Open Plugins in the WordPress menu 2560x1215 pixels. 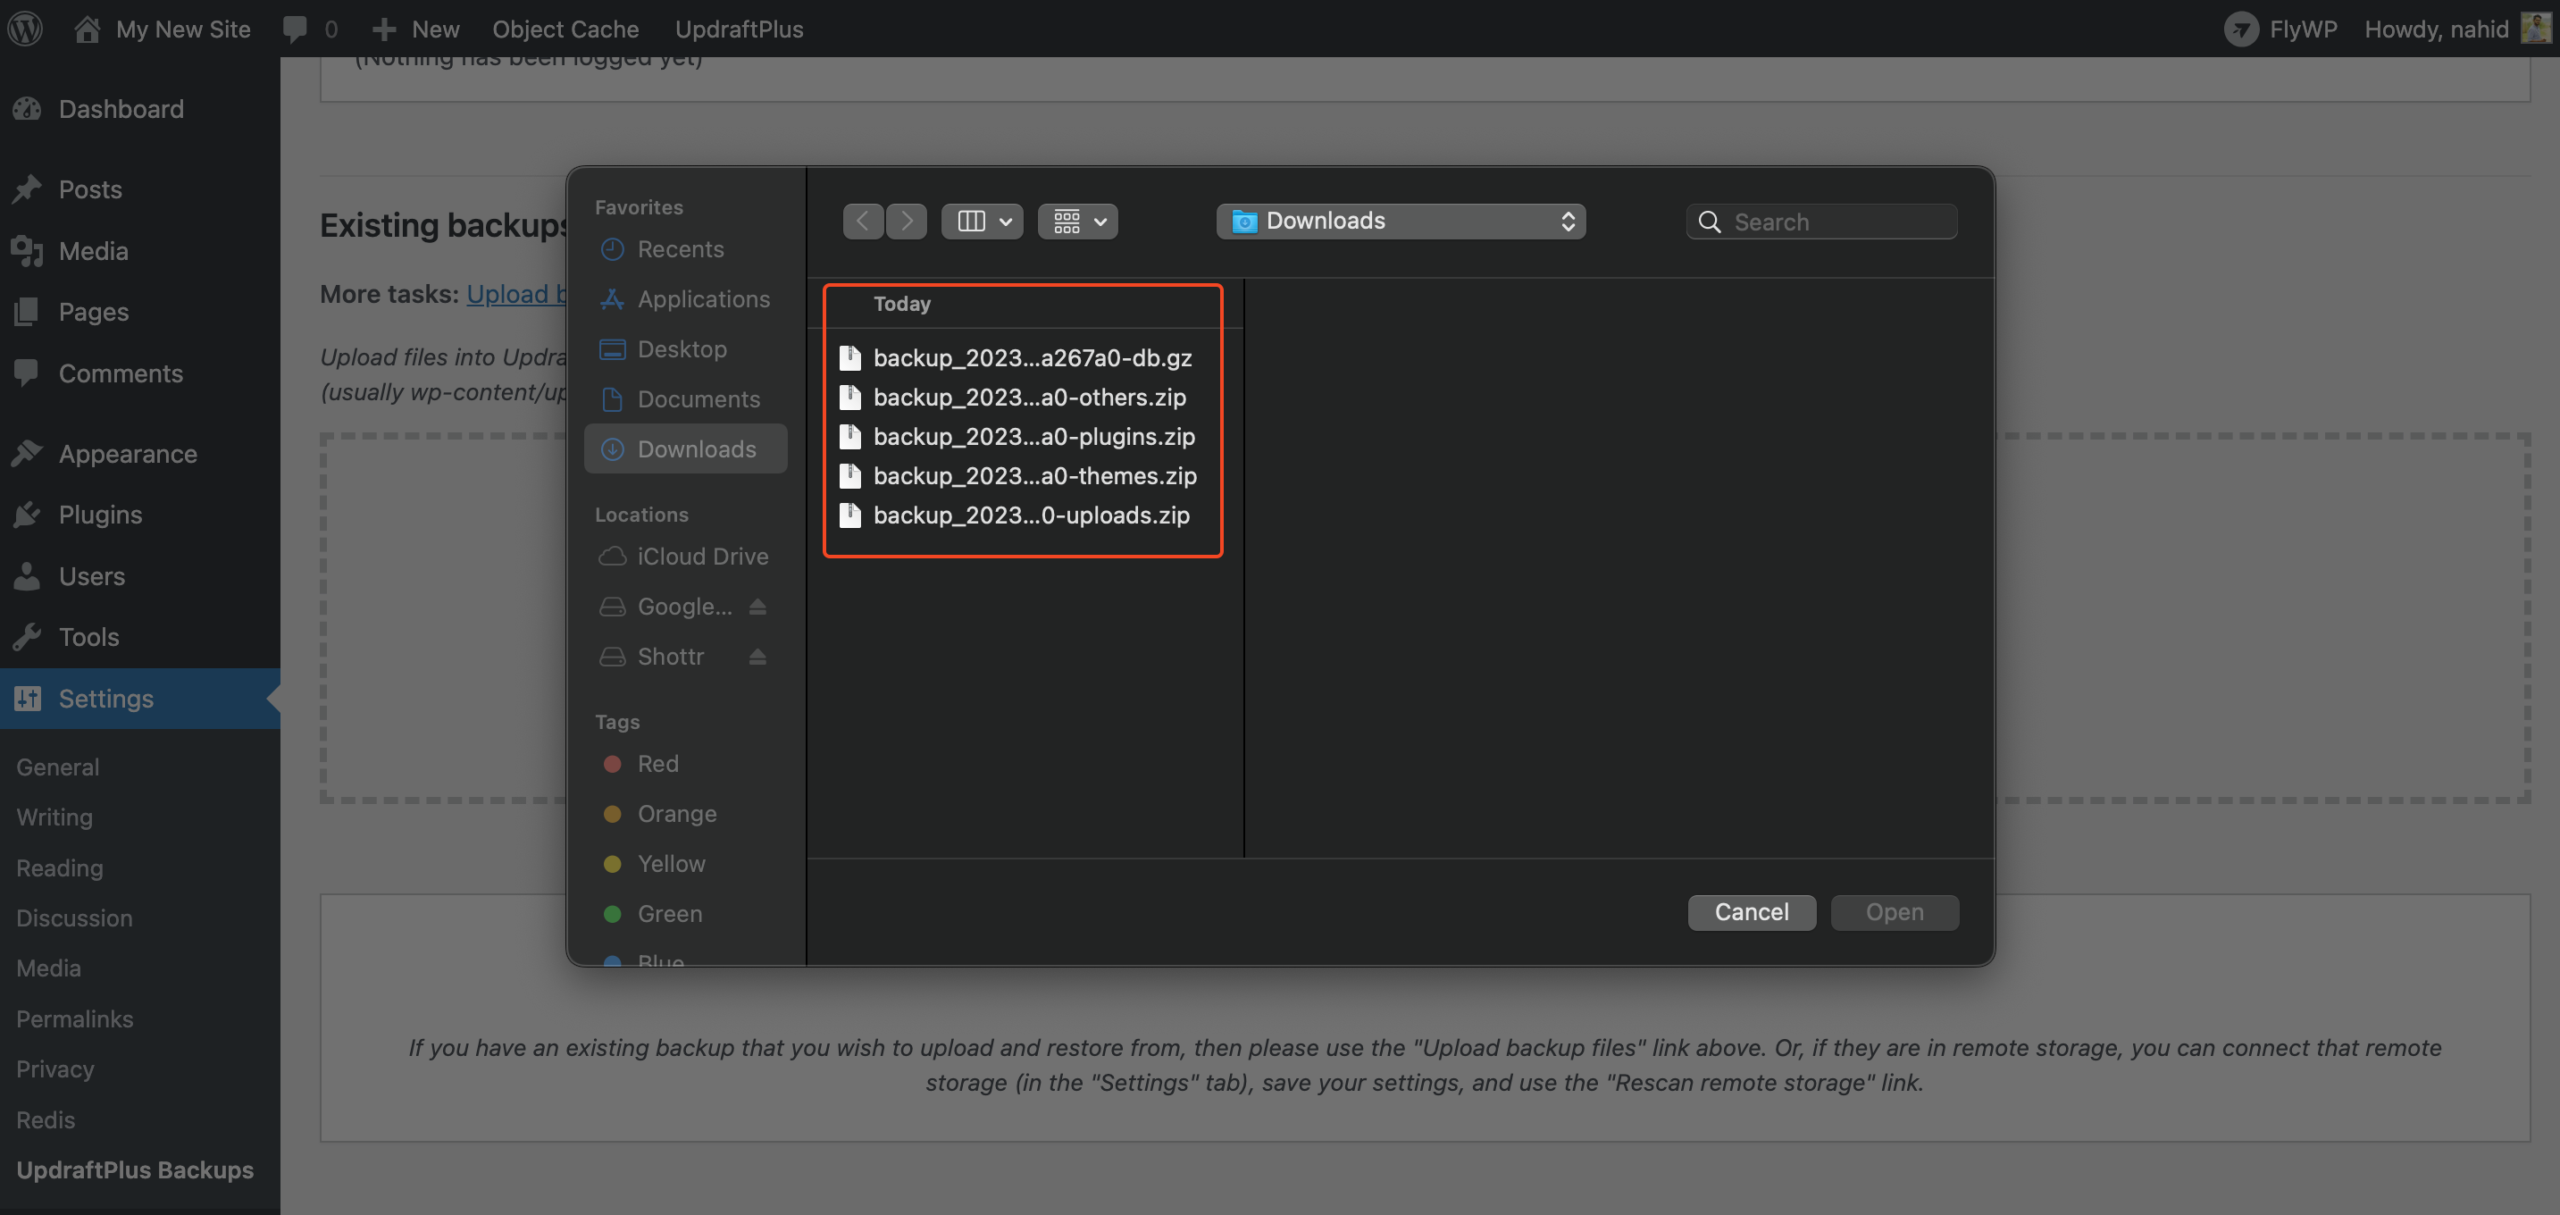coord(100,515)
